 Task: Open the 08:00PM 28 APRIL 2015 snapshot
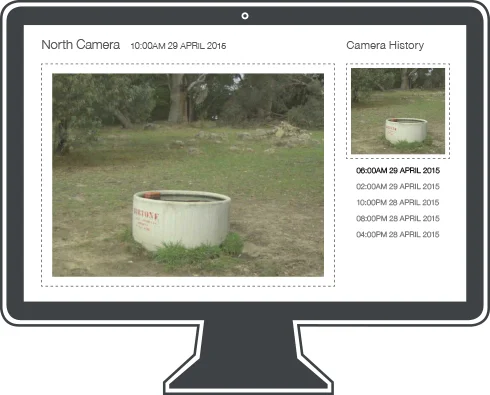(x=398, y=219)
